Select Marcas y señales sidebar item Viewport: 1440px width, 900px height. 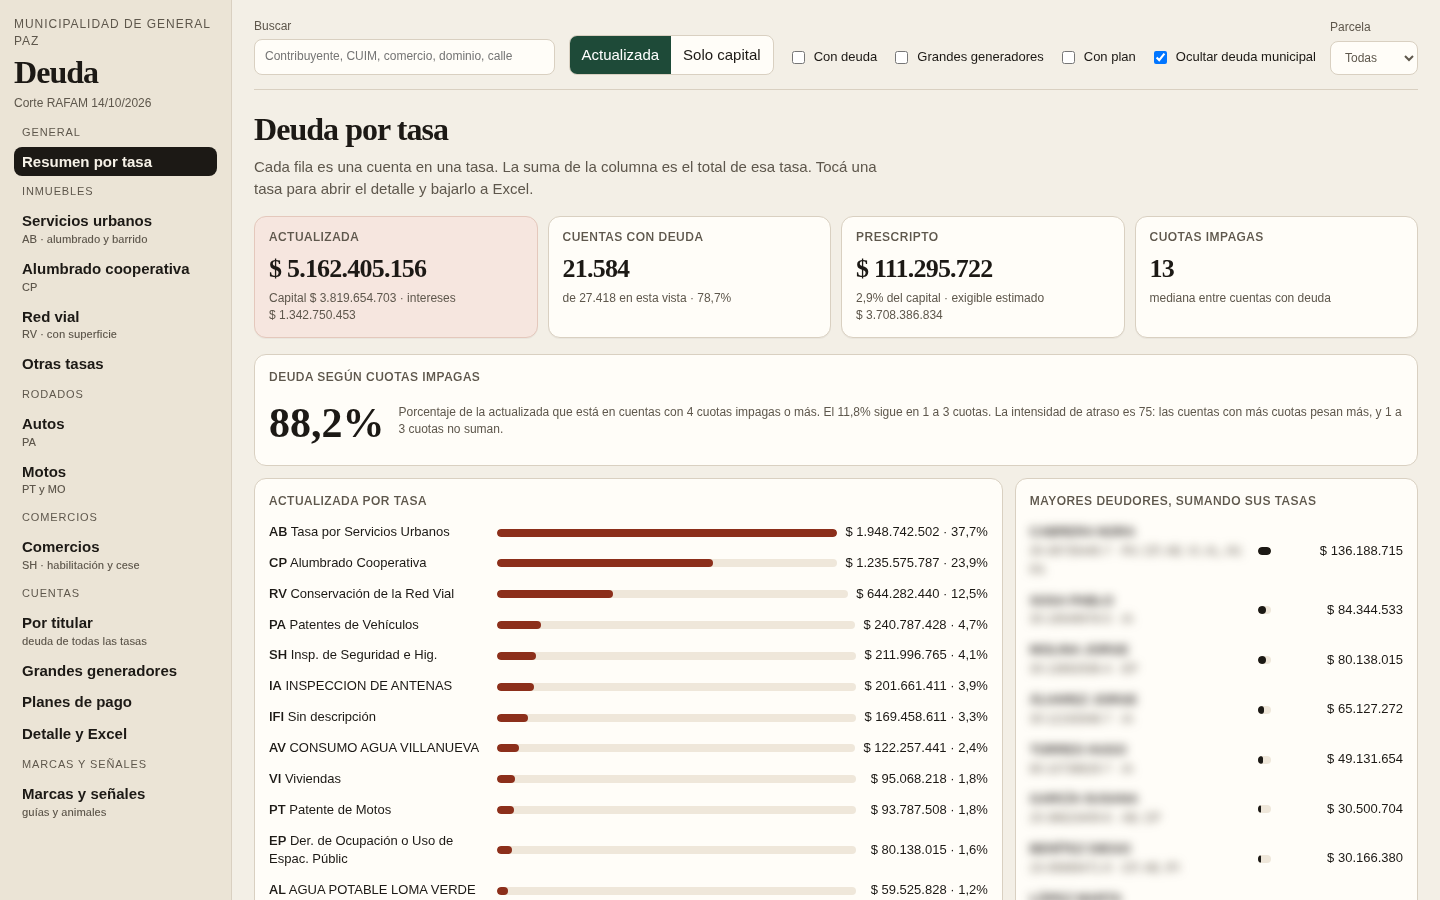pyautogui.click(x=115, y=801)
